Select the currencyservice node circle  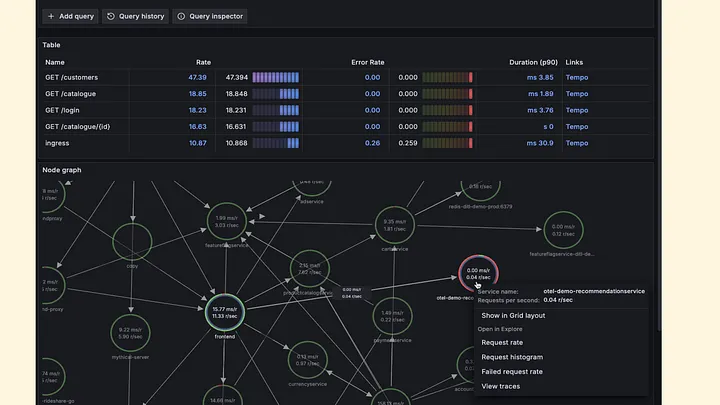pyautogui.click(x=308, y=360)
